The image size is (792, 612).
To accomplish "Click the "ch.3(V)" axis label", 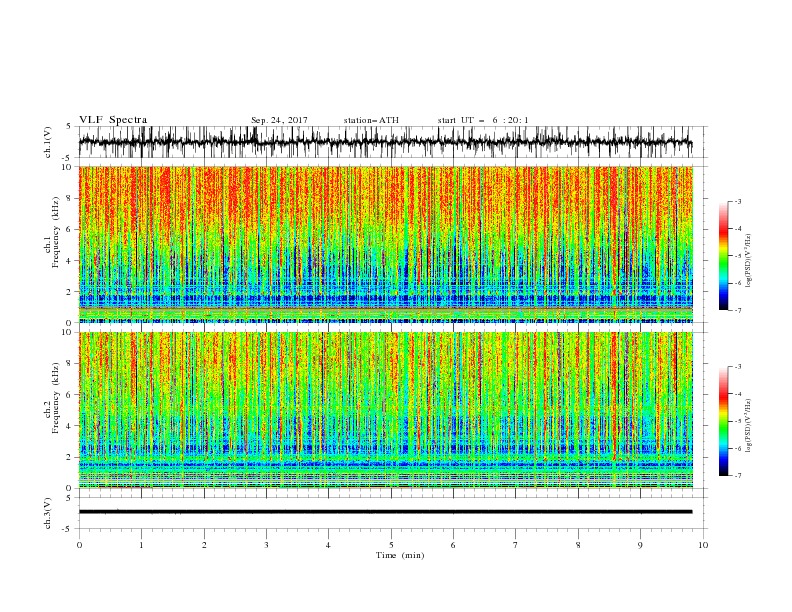I will [x=48, y=513].
